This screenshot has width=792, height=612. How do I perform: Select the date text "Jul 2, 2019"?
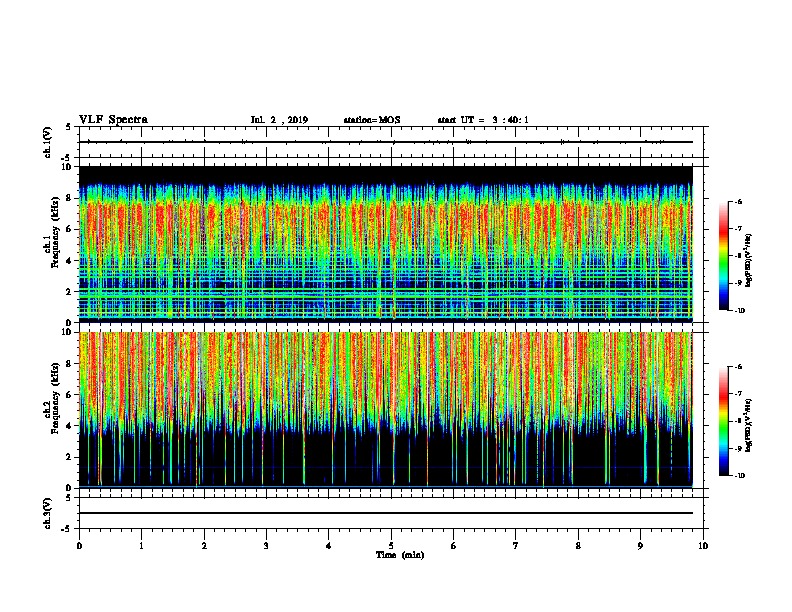tap(279, 120)
